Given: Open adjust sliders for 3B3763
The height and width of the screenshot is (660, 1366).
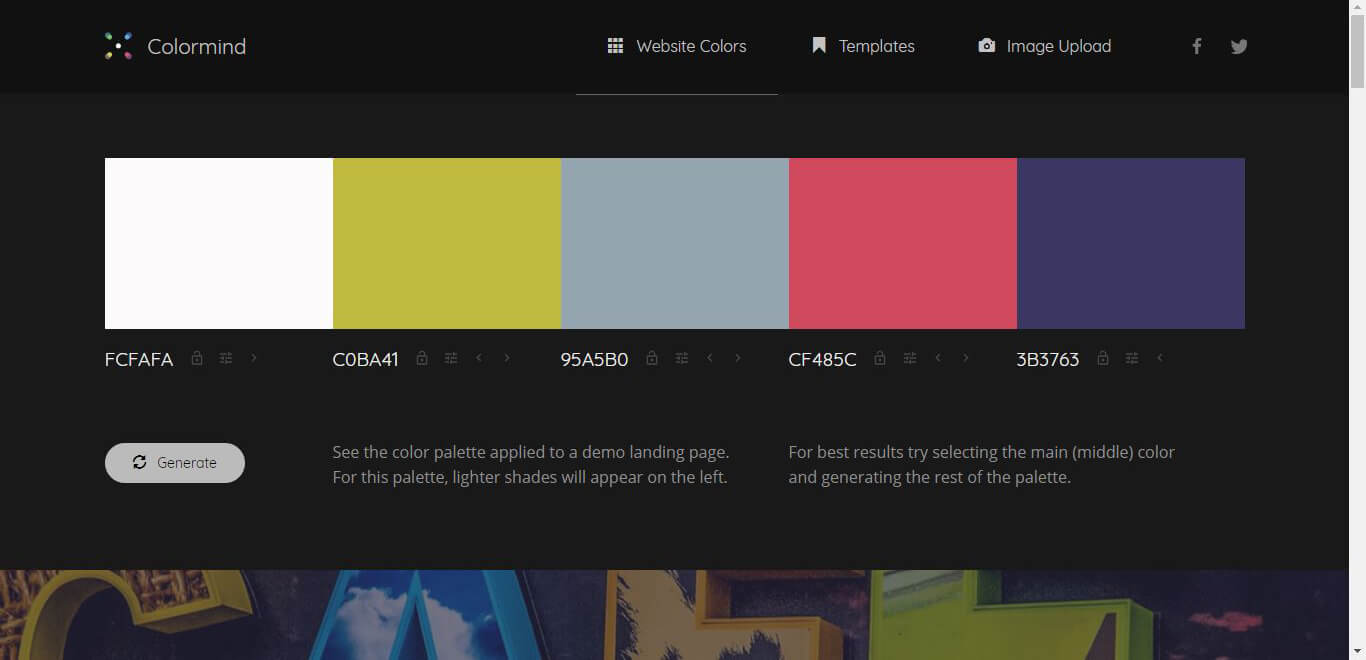Looking at the screenshot, I should coord(1132,358).
